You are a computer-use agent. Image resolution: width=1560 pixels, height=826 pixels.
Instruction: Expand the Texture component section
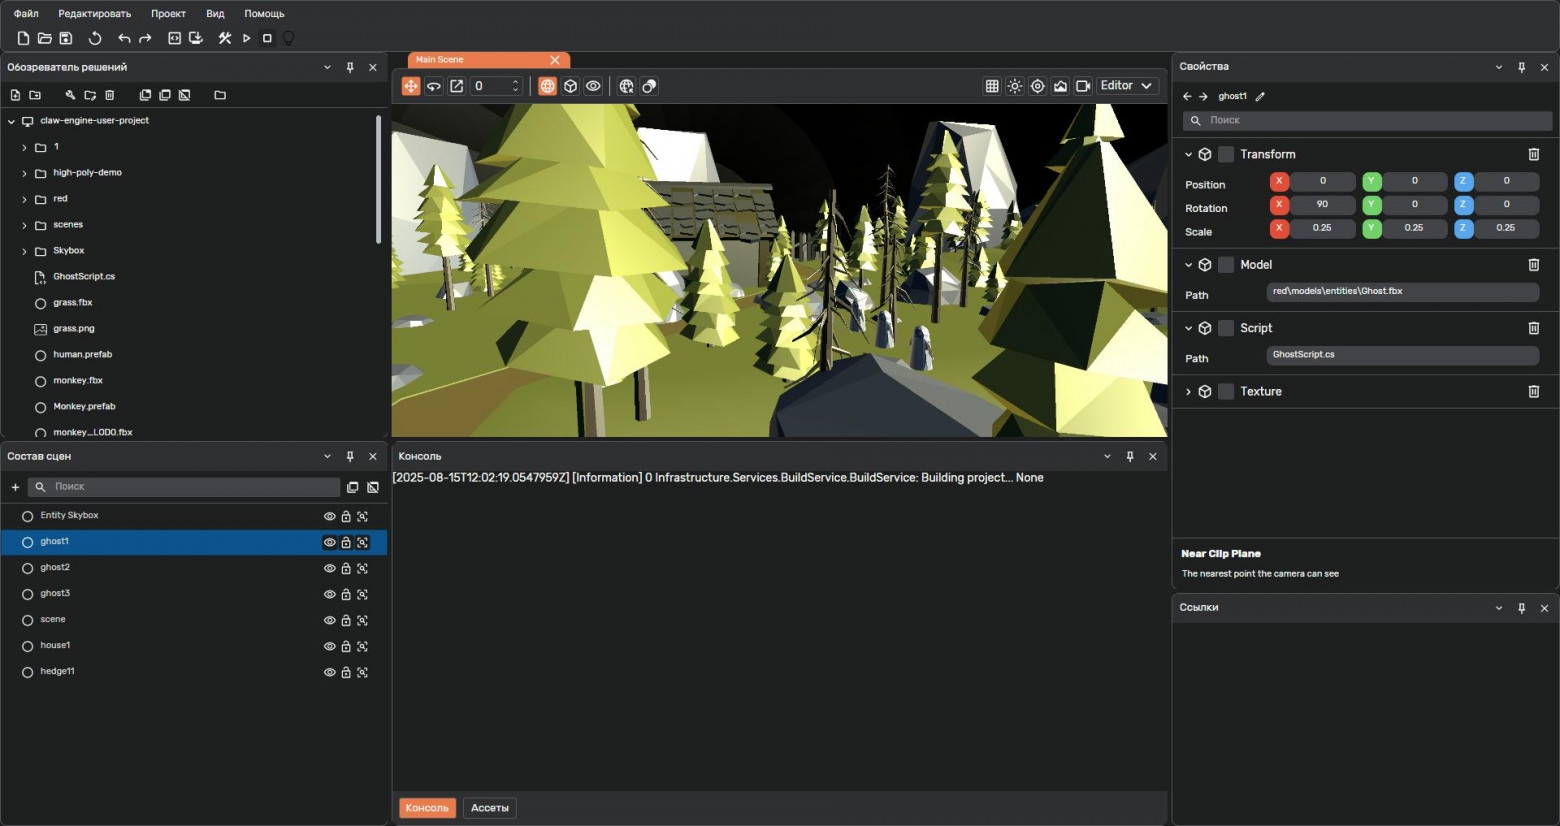1188,392
